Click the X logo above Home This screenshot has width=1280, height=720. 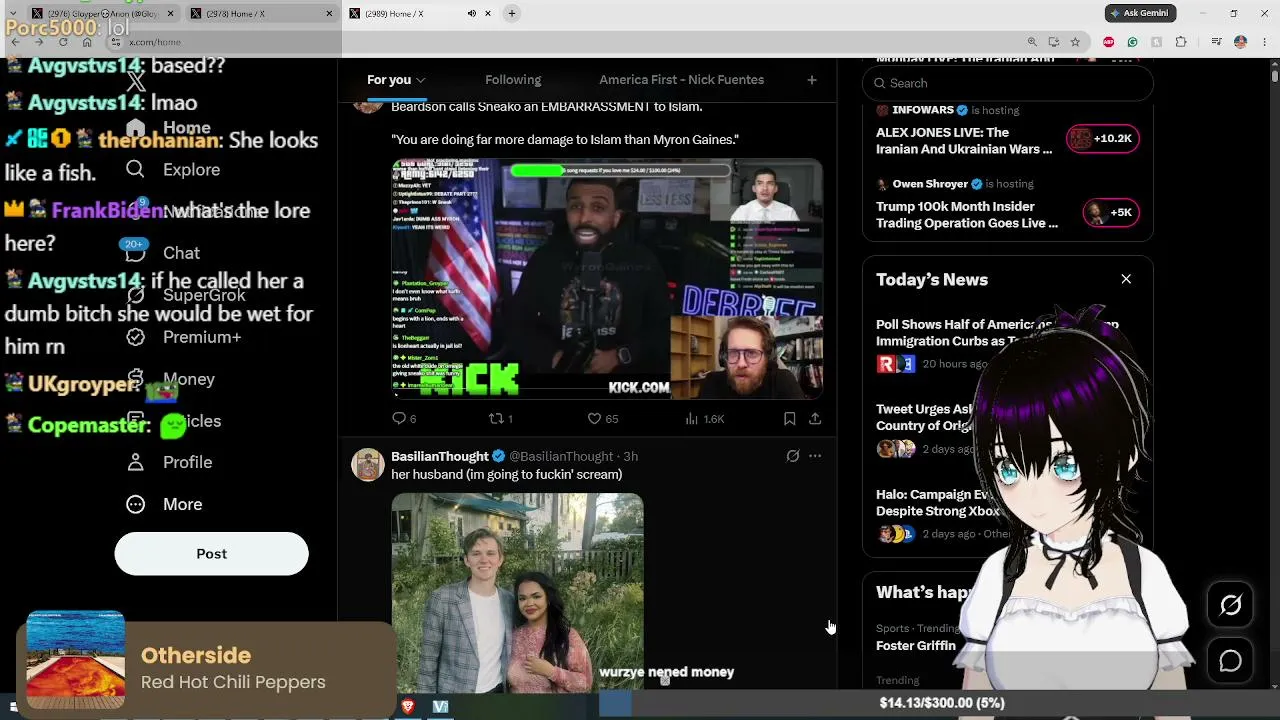tap(136, 82)
